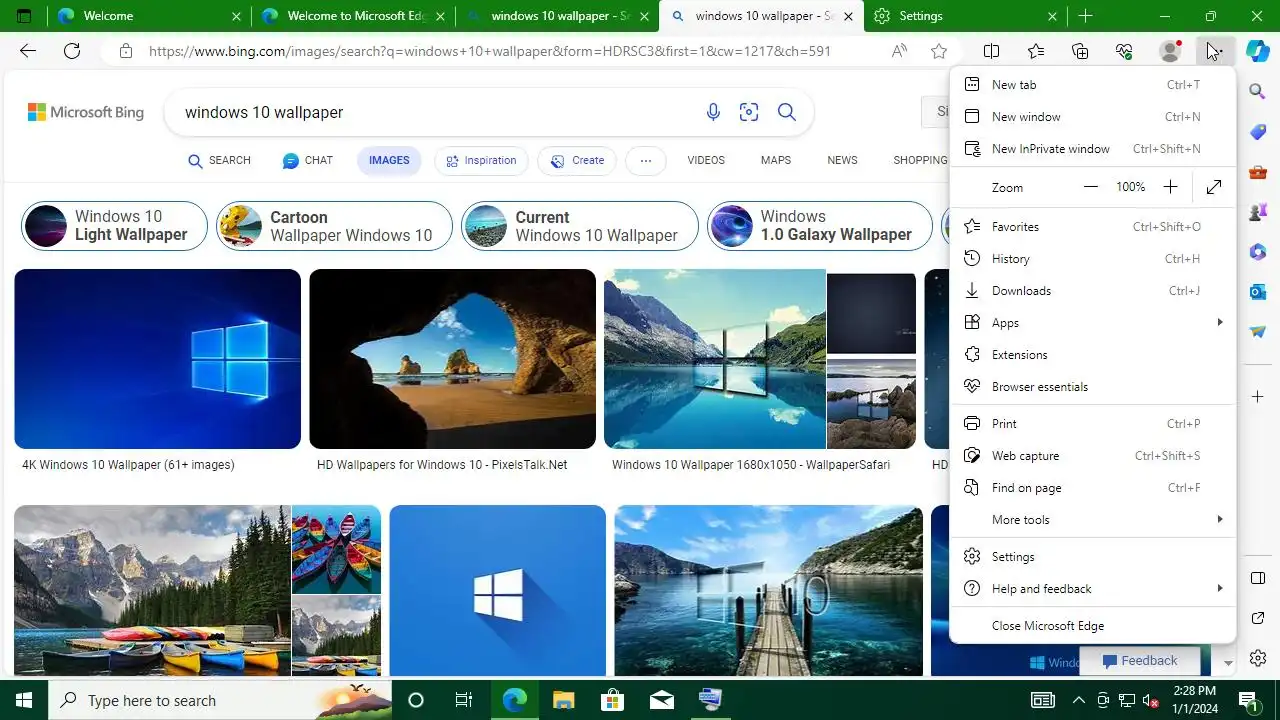Open the split screen icon

[x=991, y=51]
